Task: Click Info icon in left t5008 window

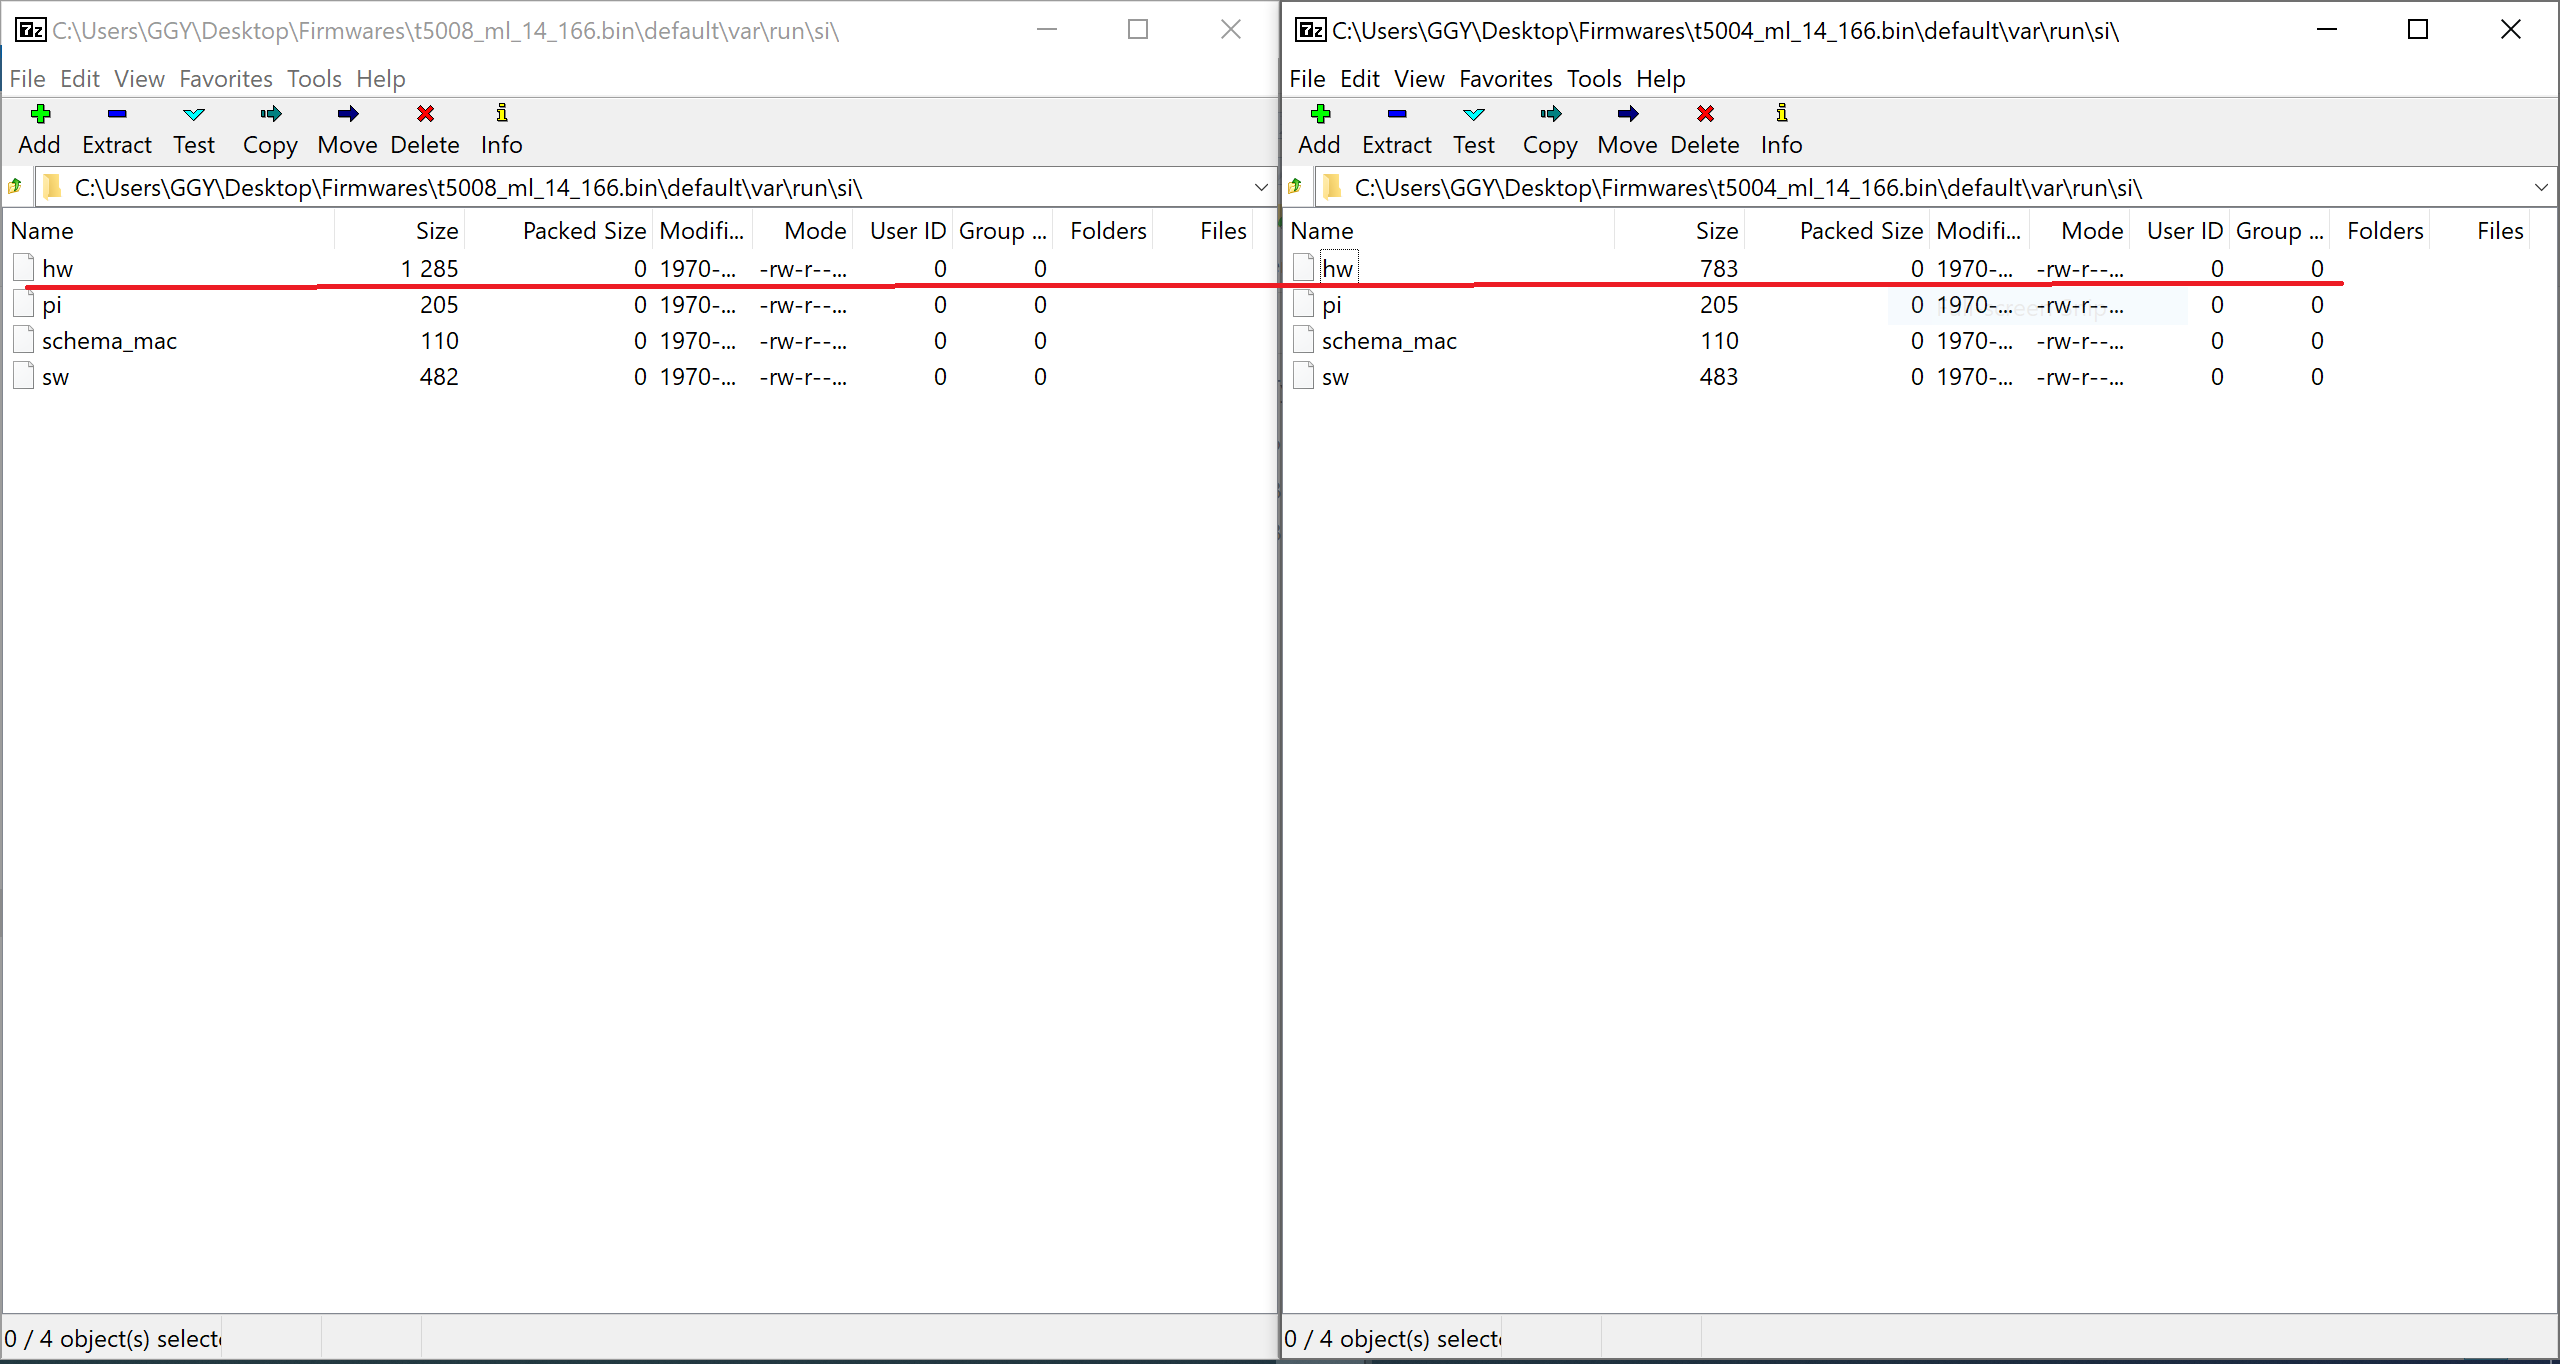Action: pos(501,114)
